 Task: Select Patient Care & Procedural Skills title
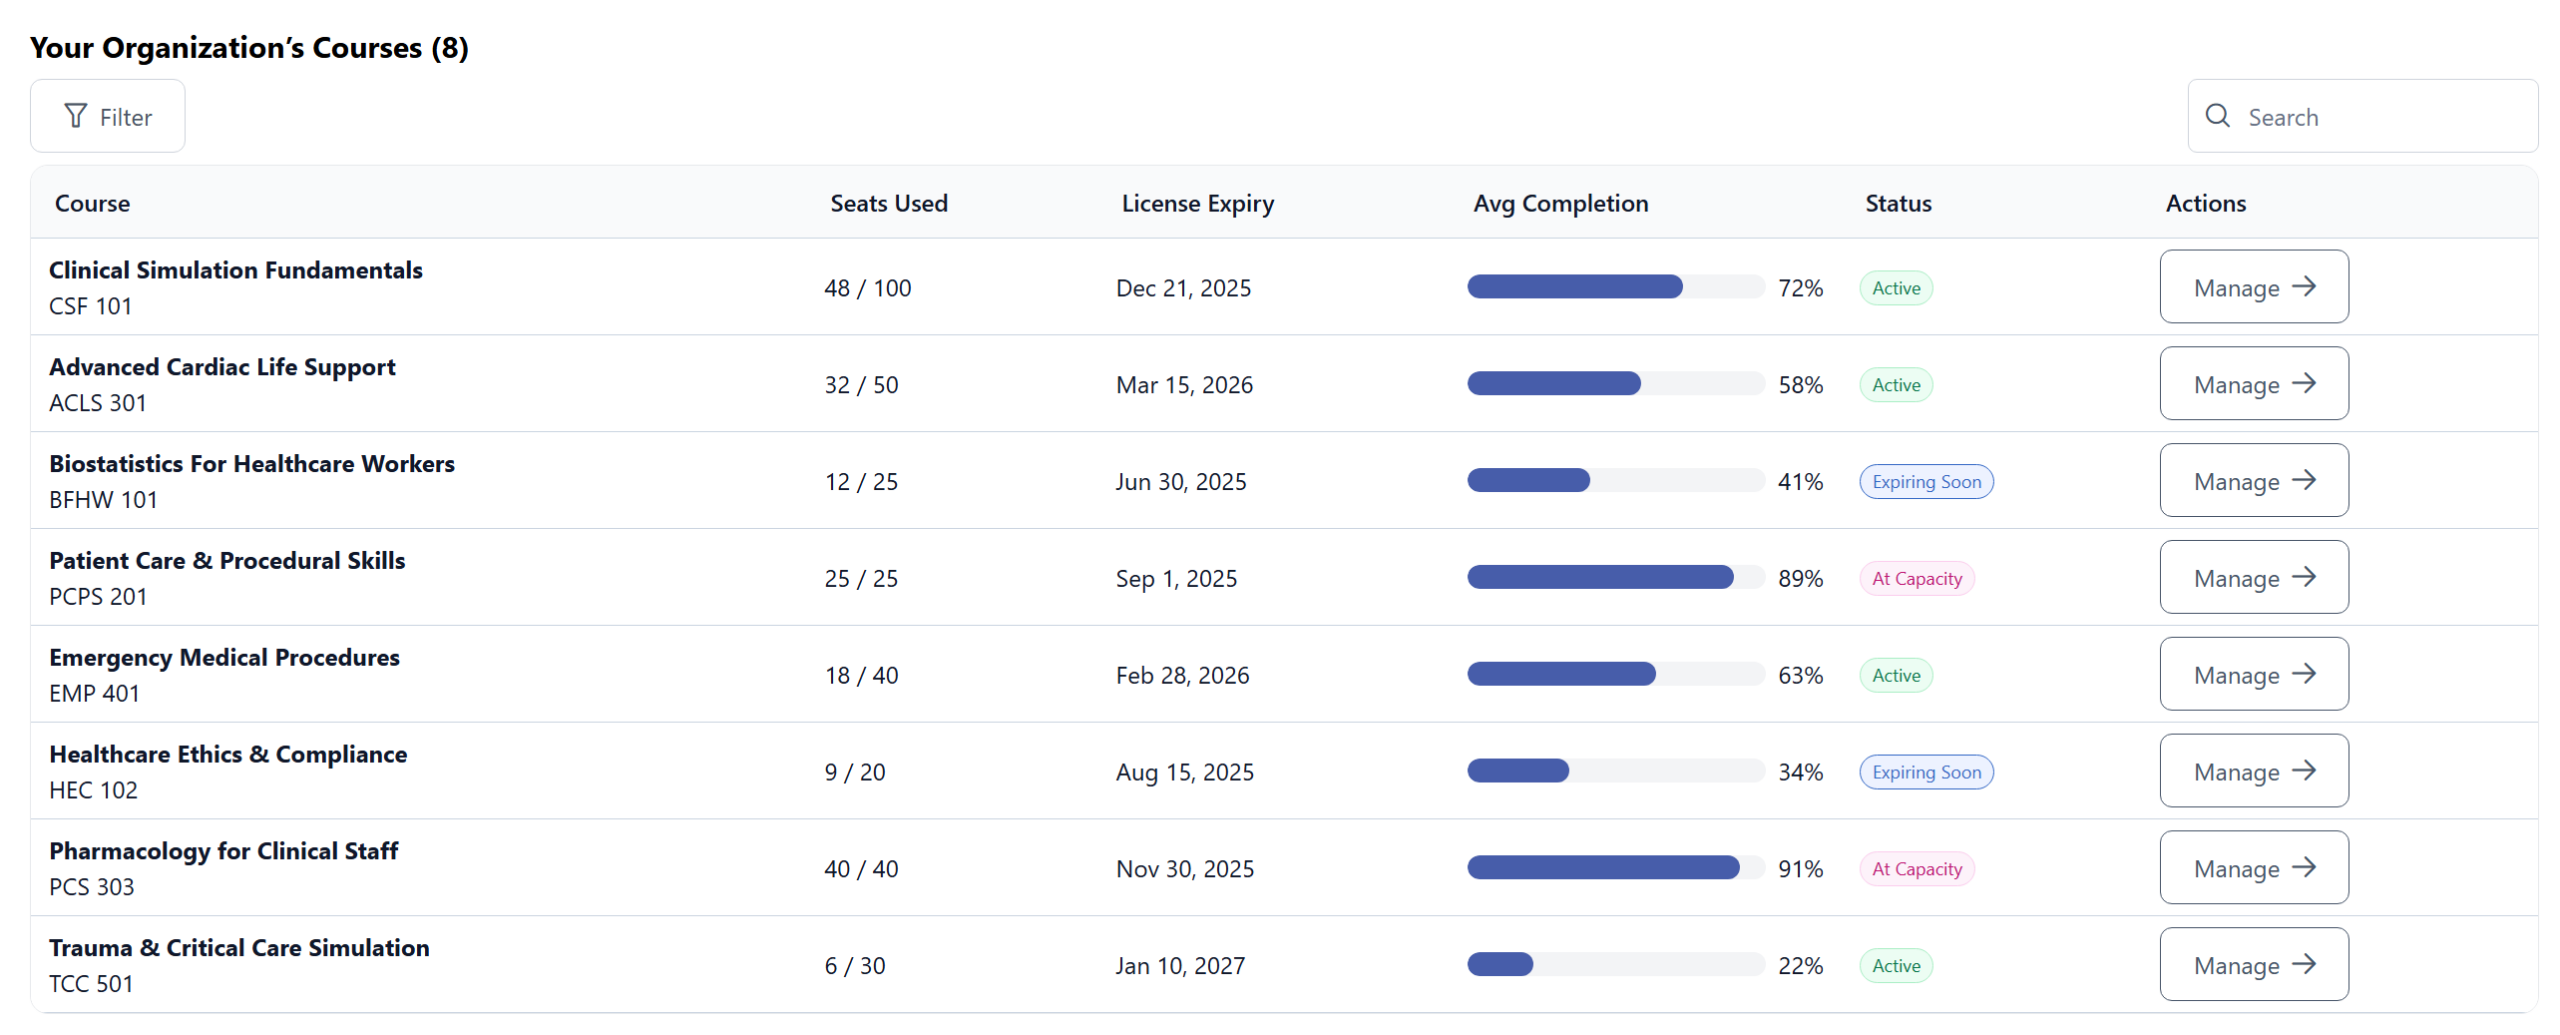click(227, 561)
